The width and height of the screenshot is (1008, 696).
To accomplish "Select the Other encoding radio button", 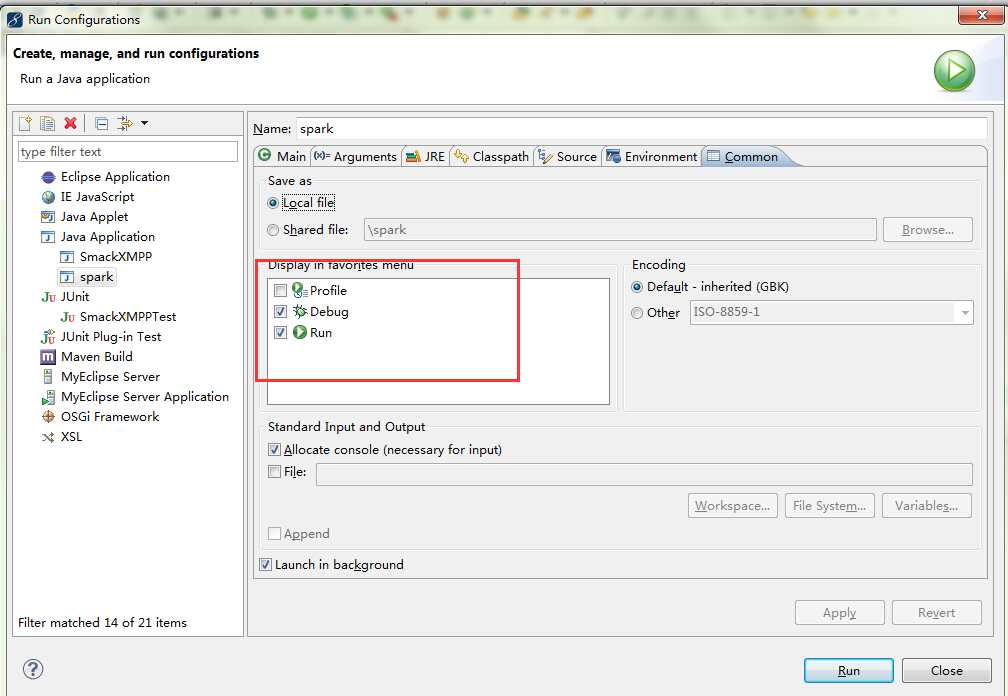I will click(x=637, y=313).
